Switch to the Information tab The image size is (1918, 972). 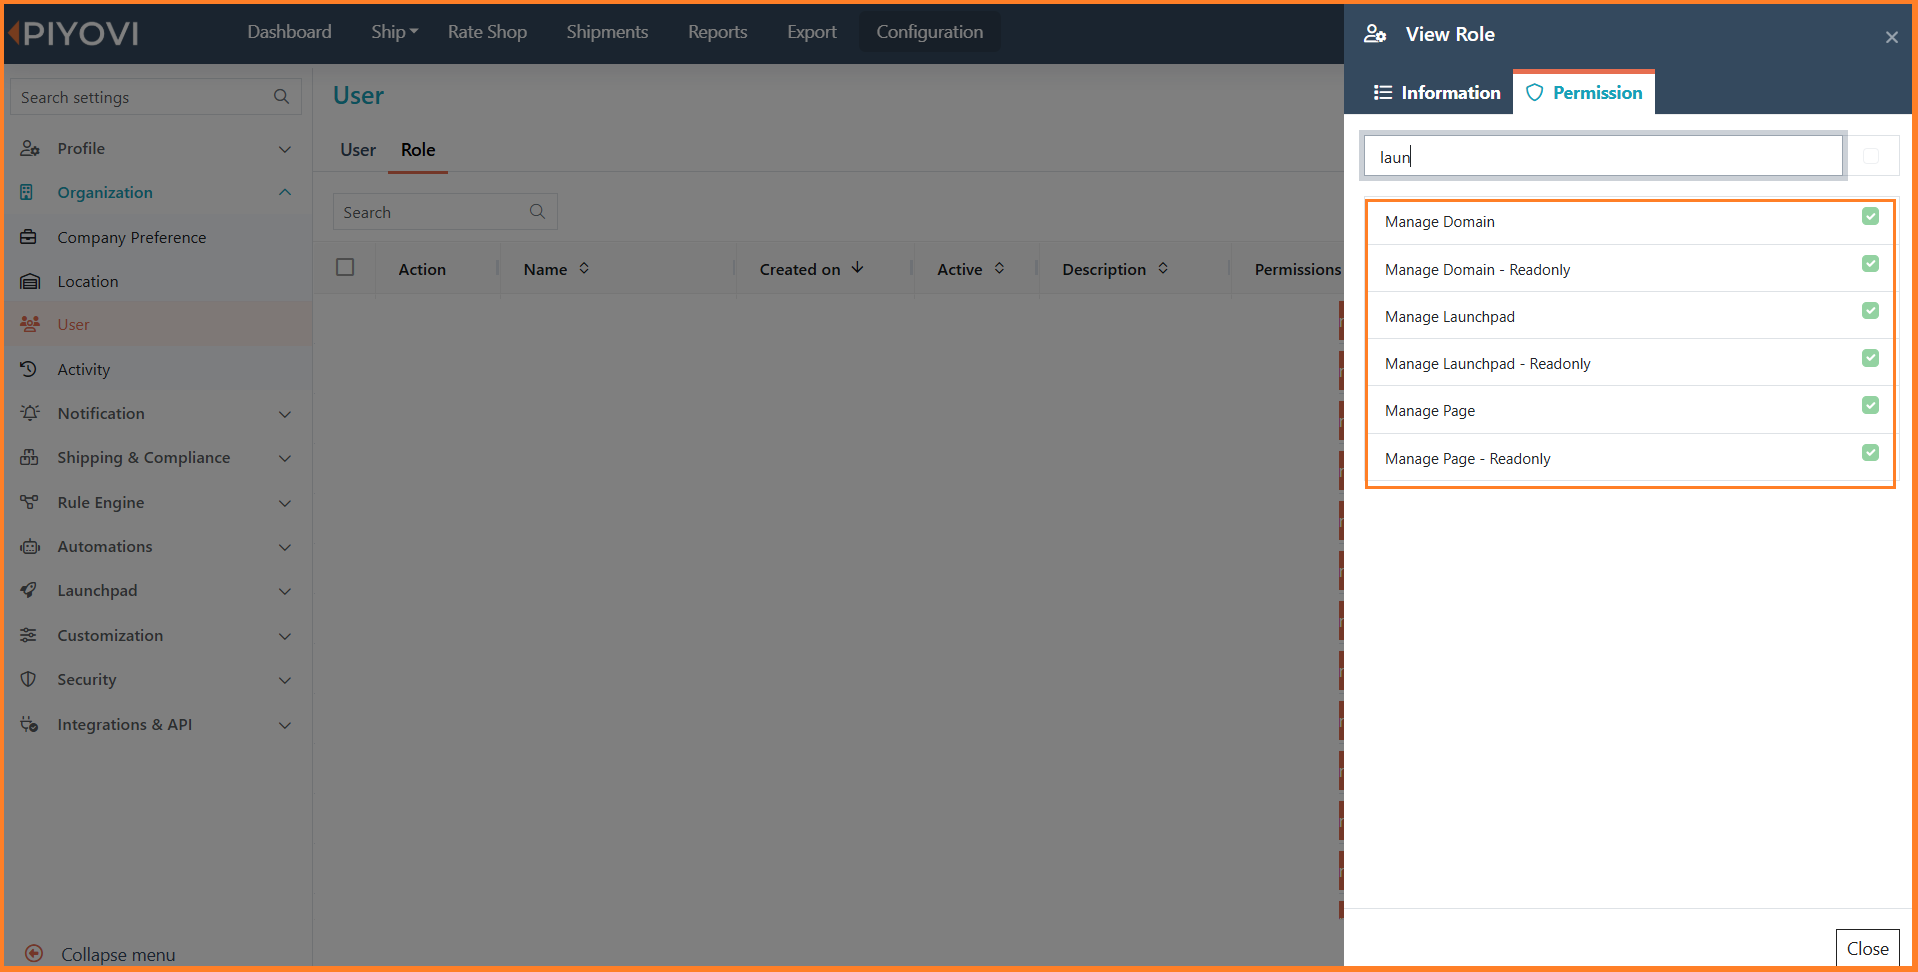(1437, 92)
